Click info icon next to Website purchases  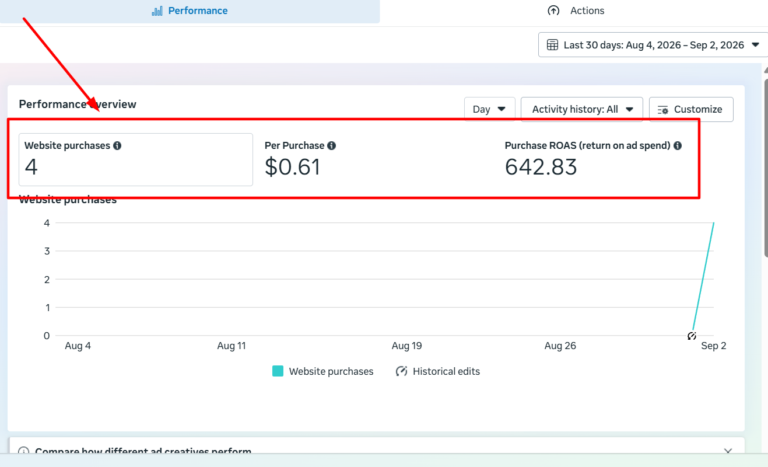coord(117,146)
